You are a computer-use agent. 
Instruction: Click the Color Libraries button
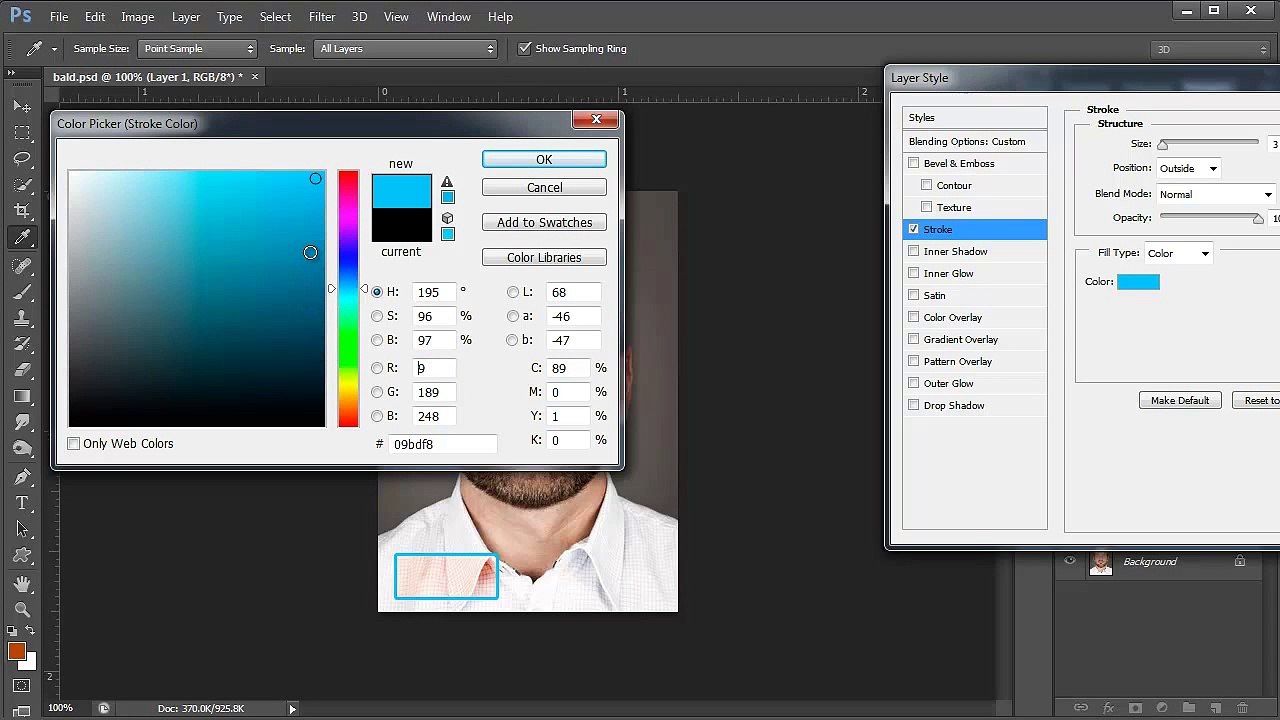544,257
